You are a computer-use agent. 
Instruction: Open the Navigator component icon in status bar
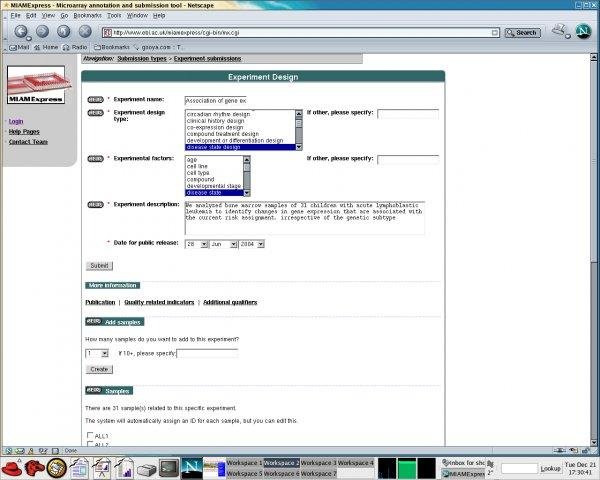[x=9, y=451]
